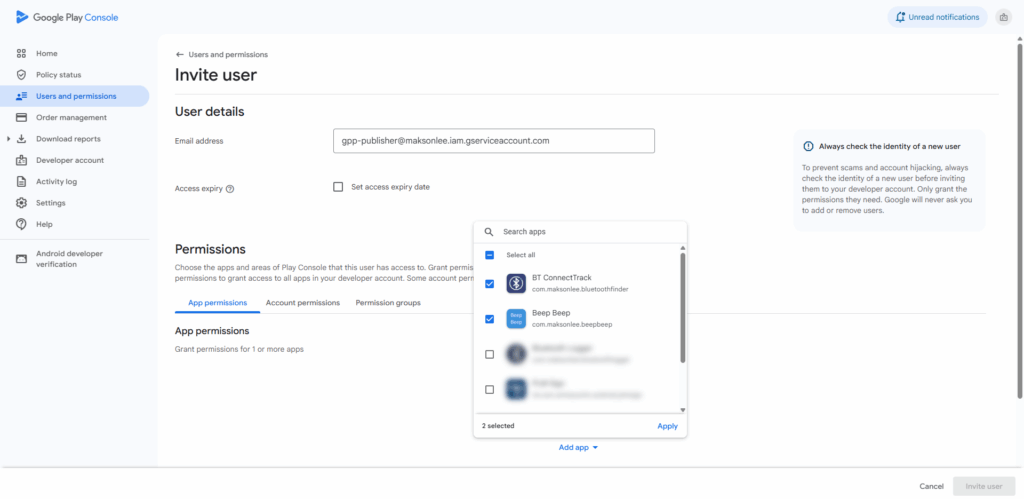The width and height of the screenshot is (1024, 499).
Task: Click the Activity log document icon
Action: 21,182
